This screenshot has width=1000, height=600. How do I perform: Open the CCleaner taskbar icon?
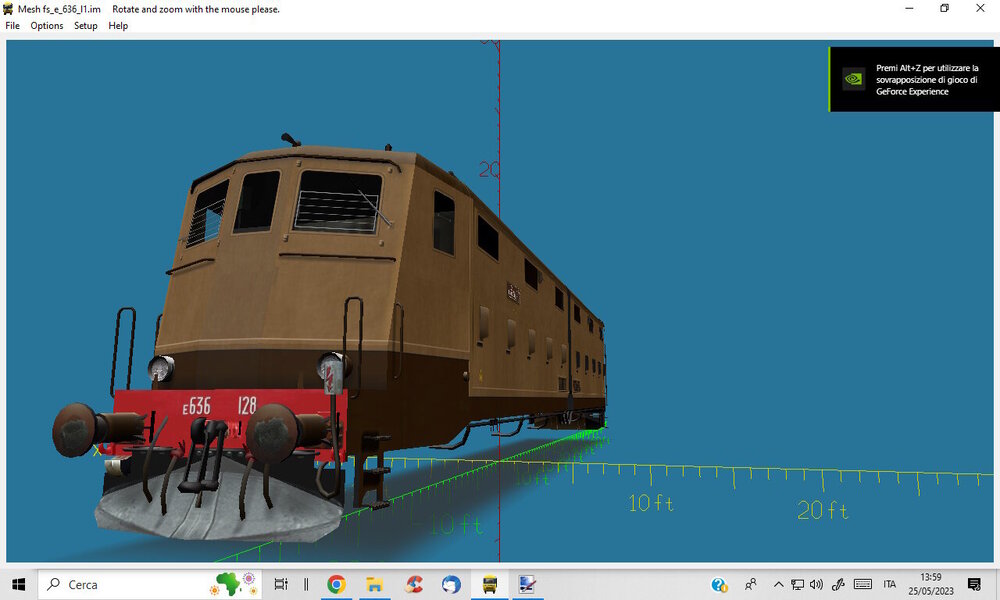click(414, 584)
